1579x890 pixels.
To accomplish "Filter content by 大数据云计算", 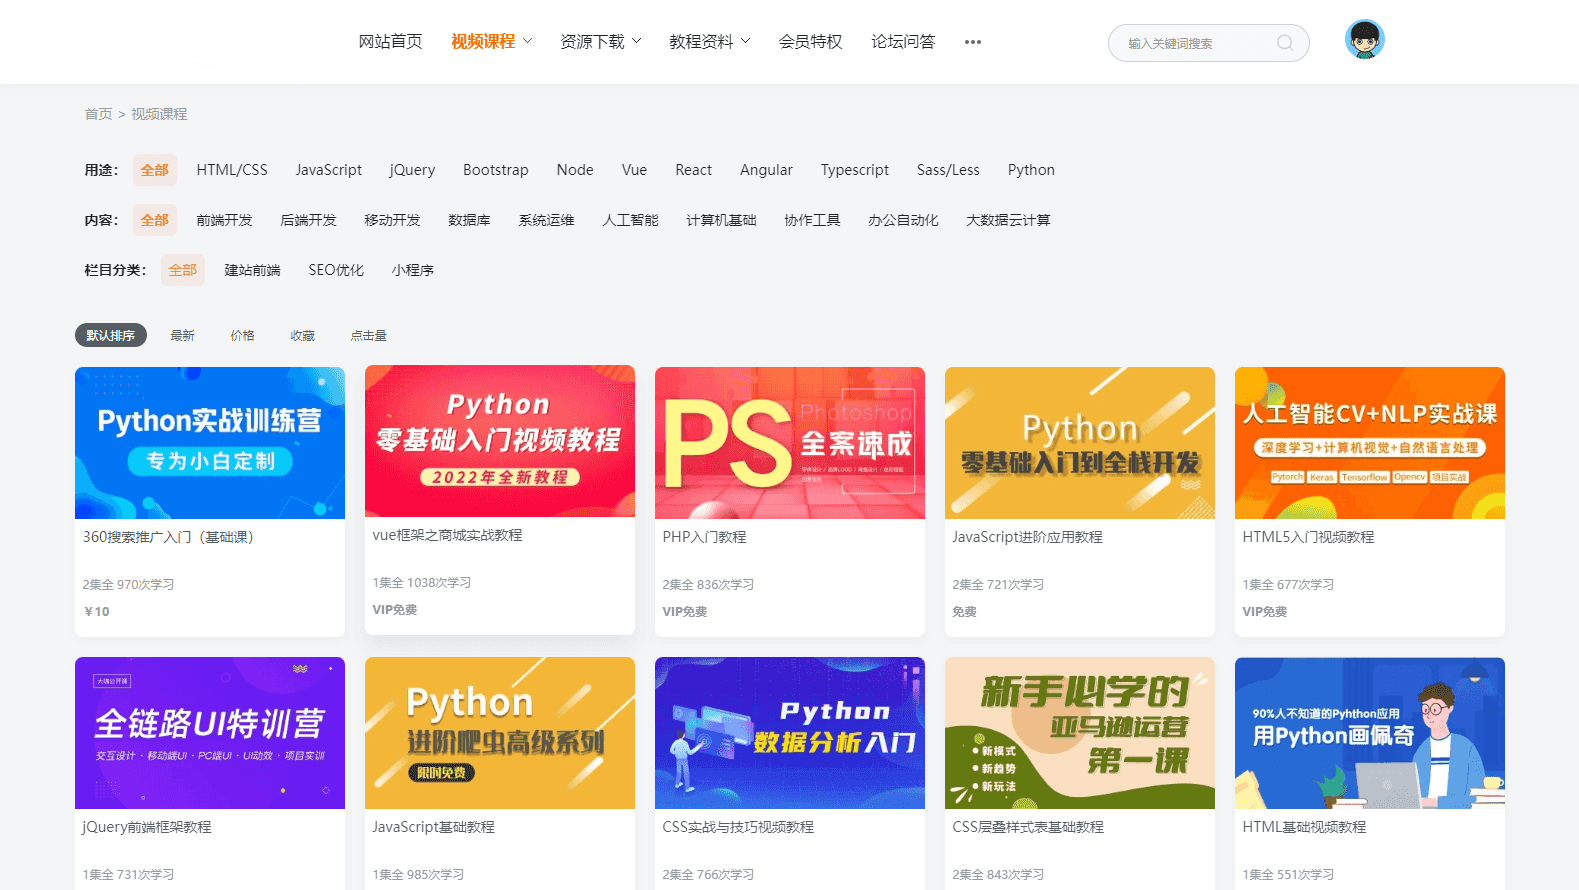I will 1008,220.
